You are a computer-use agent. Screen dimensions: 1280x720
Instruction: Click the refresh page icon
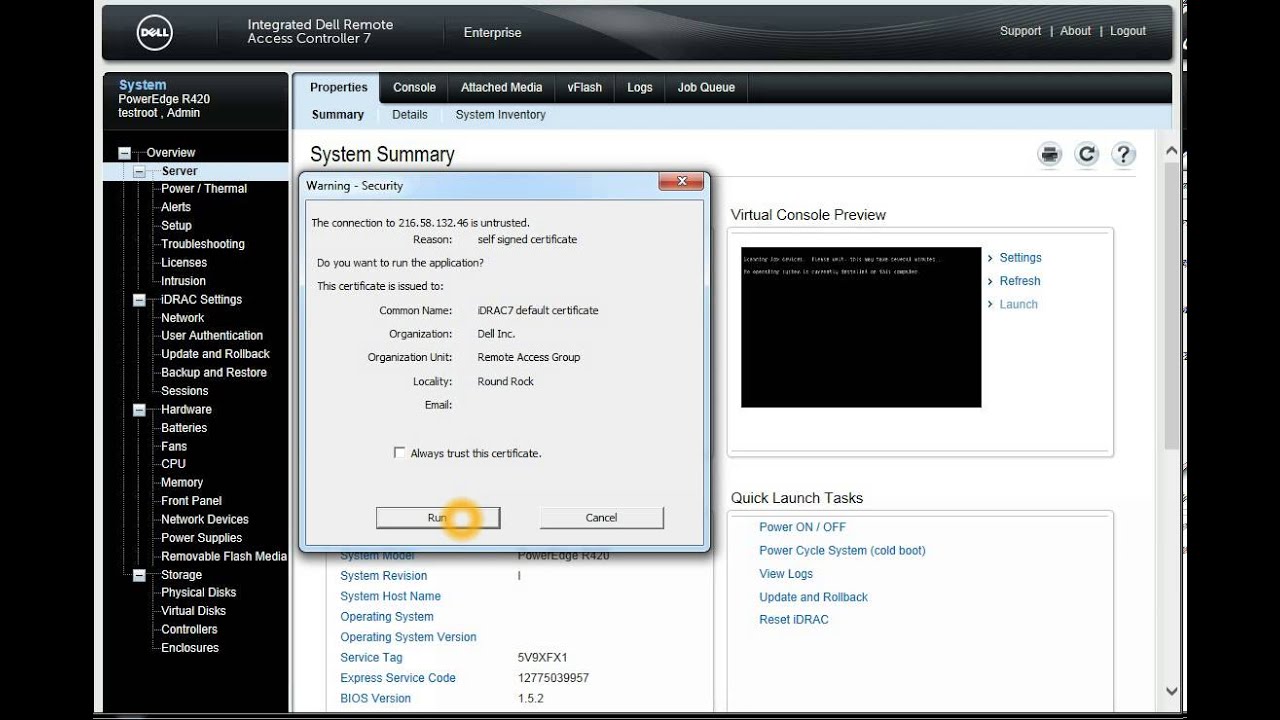[x=1086, y=154]
